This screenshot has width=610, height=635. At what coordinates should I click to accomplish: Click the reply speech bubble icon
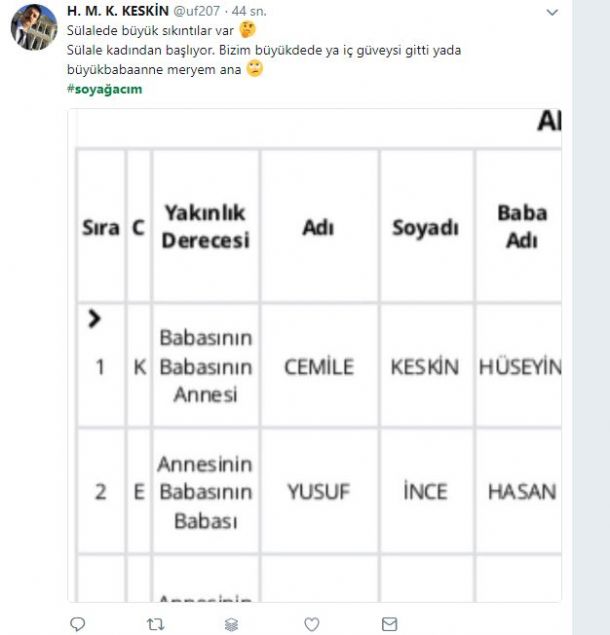[78, 623]
